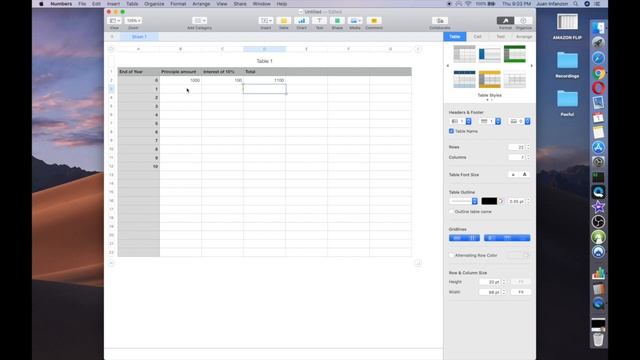Open Opera from the dock

point(598,88)
